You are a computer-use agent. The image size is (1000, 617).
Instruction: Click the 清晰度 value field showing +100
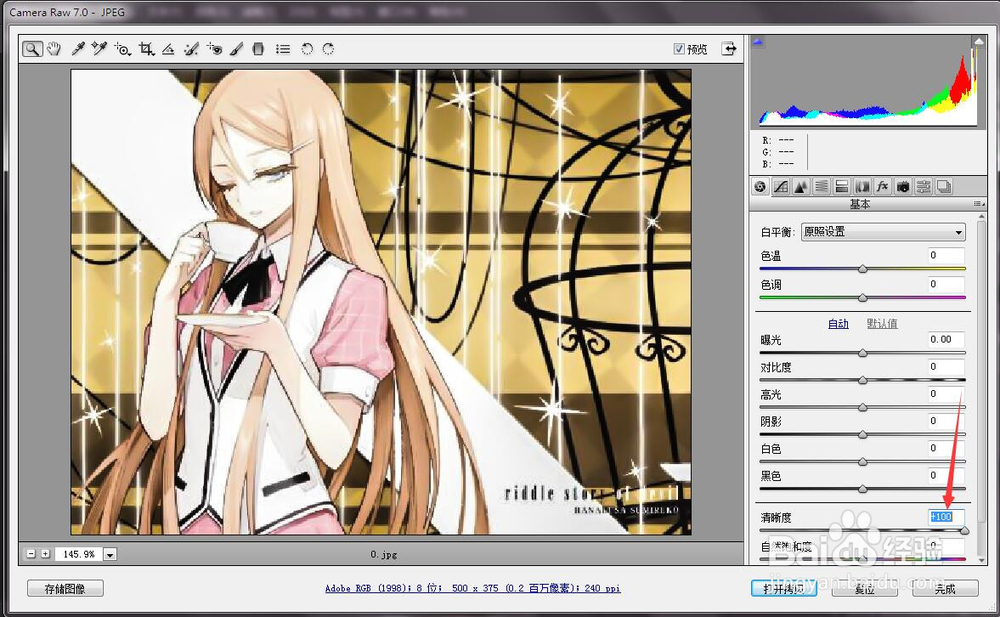click(946, 517)
